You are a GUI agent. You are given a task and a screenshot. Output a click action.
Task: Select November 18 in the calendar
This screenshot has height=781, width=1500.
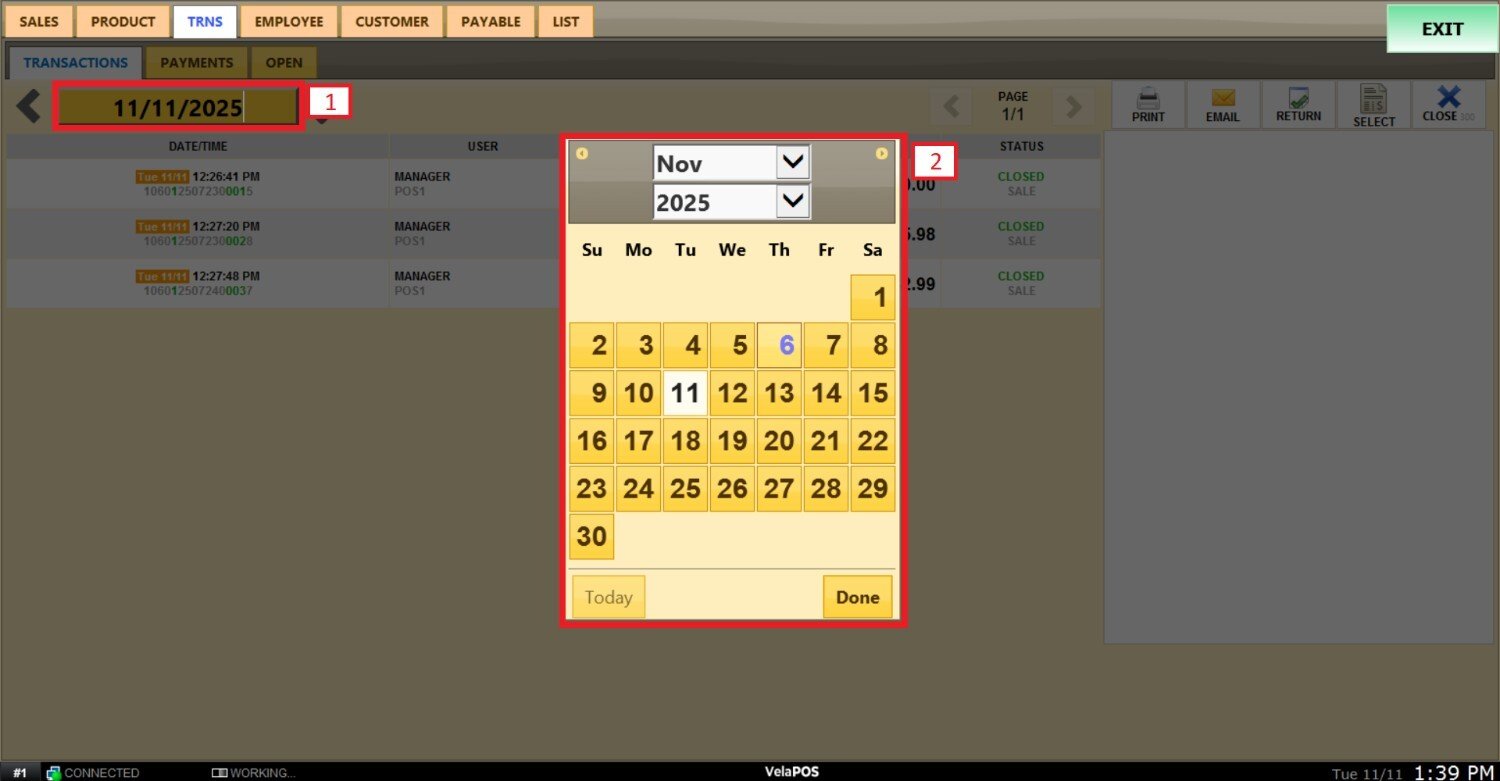click(685, 441)
